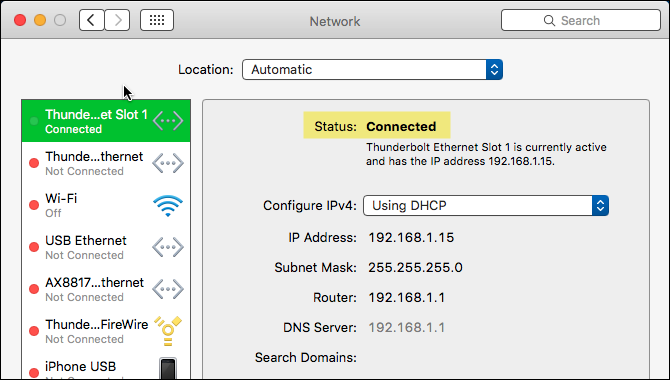The image size is (670, 380).
Task: Click the red status dot next to Wi-Fi
Action: [x=34, y=205]
